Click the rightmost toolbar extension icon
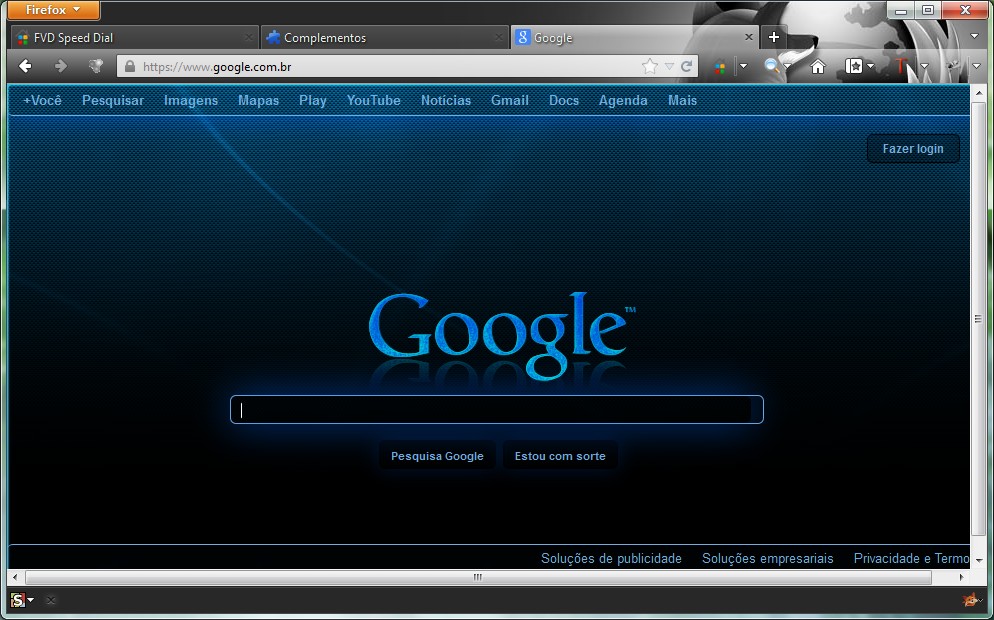The width and height of the screenshot is (994, 620). [952, 66]
